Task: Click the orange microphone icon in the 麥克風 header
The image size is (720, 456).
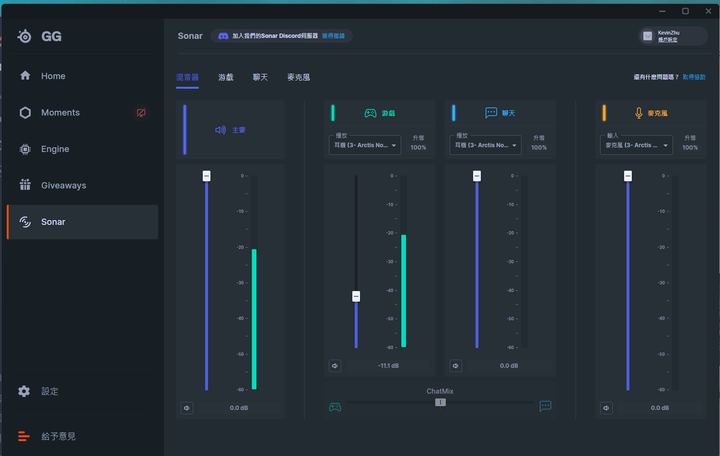Action: [x=638, y=113]
